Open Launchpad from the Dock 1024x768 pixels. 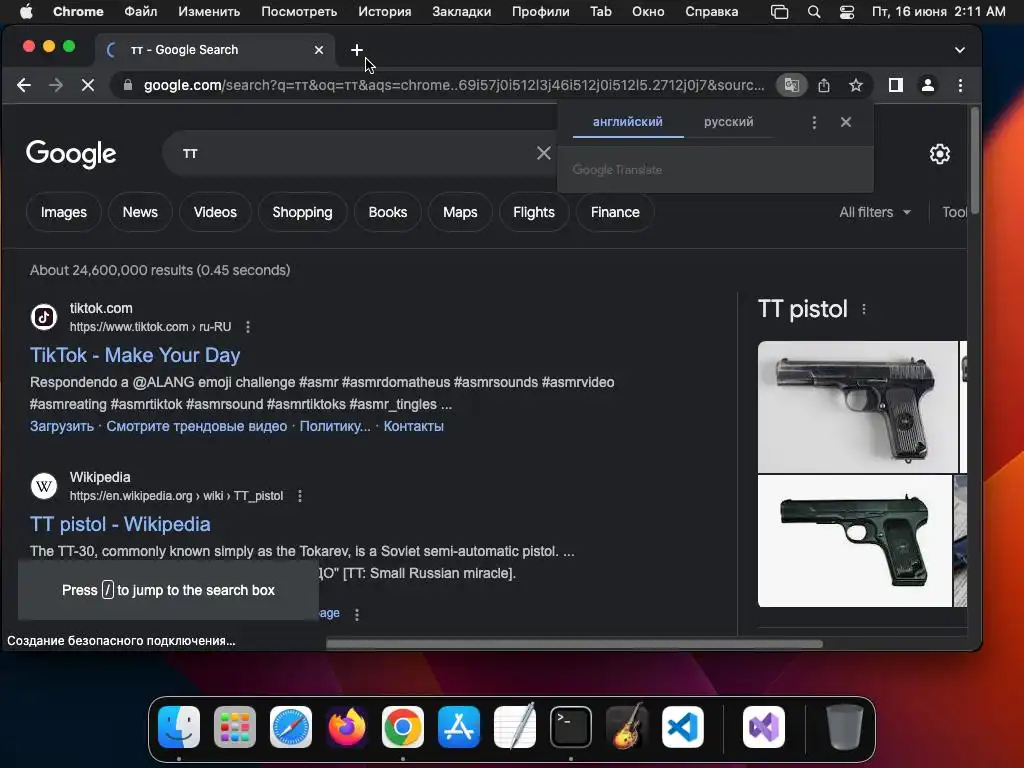point(234,727)
